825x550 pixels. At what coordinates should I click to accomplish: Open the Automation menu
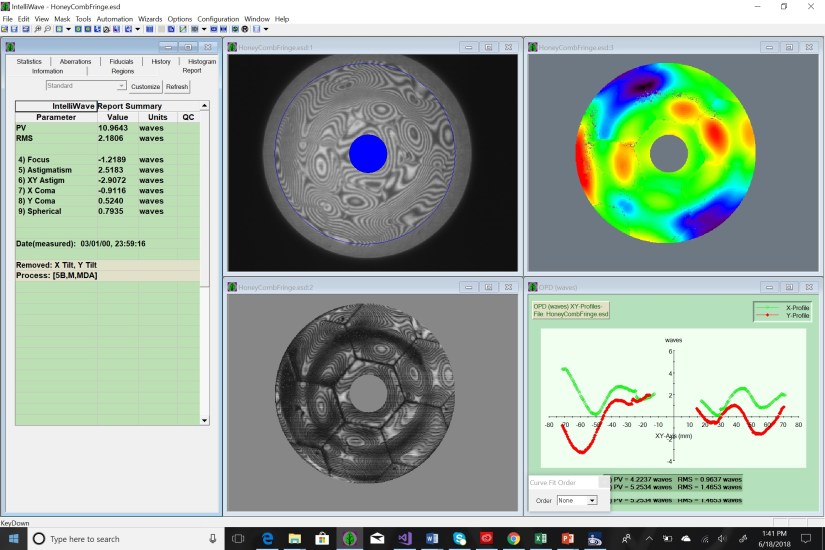click(x=114, y=19)
